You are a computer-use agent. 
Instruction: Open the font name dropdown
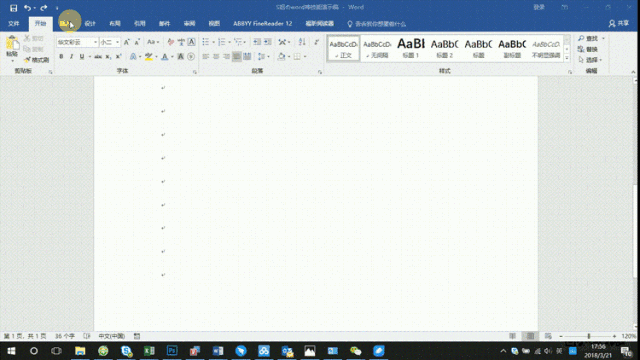tap(95, 42)
